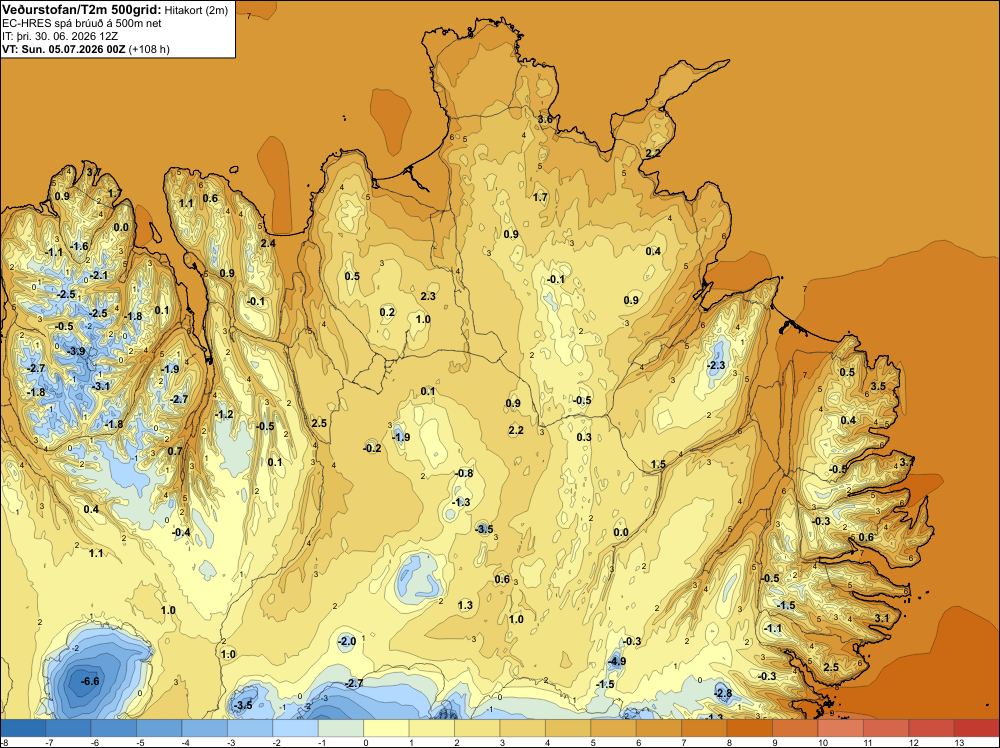1000x748 pixels.
Task: Click the 2.5 label near southeast coast
Action: click(x=831, y=667)
